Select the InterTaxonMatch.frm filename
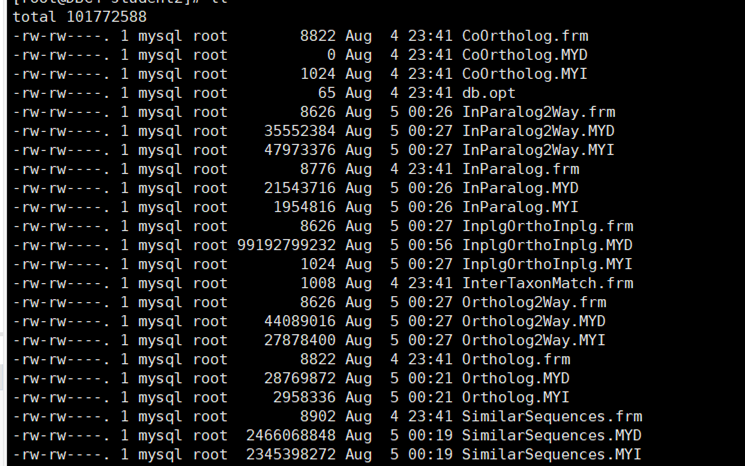This screenshot has width=745, height=466. click(547, 283)
